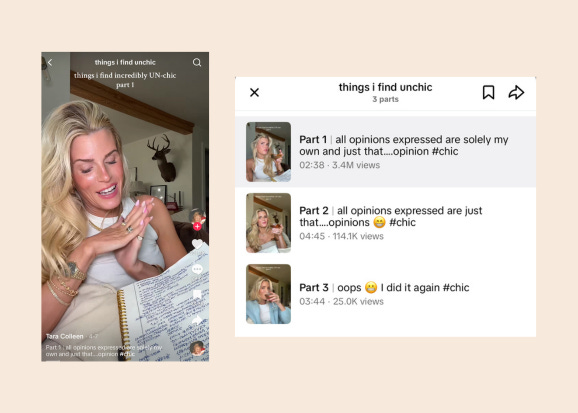The image size is (578, 413).
Task: Select Part 2 playlist entry
Action: 385,223
